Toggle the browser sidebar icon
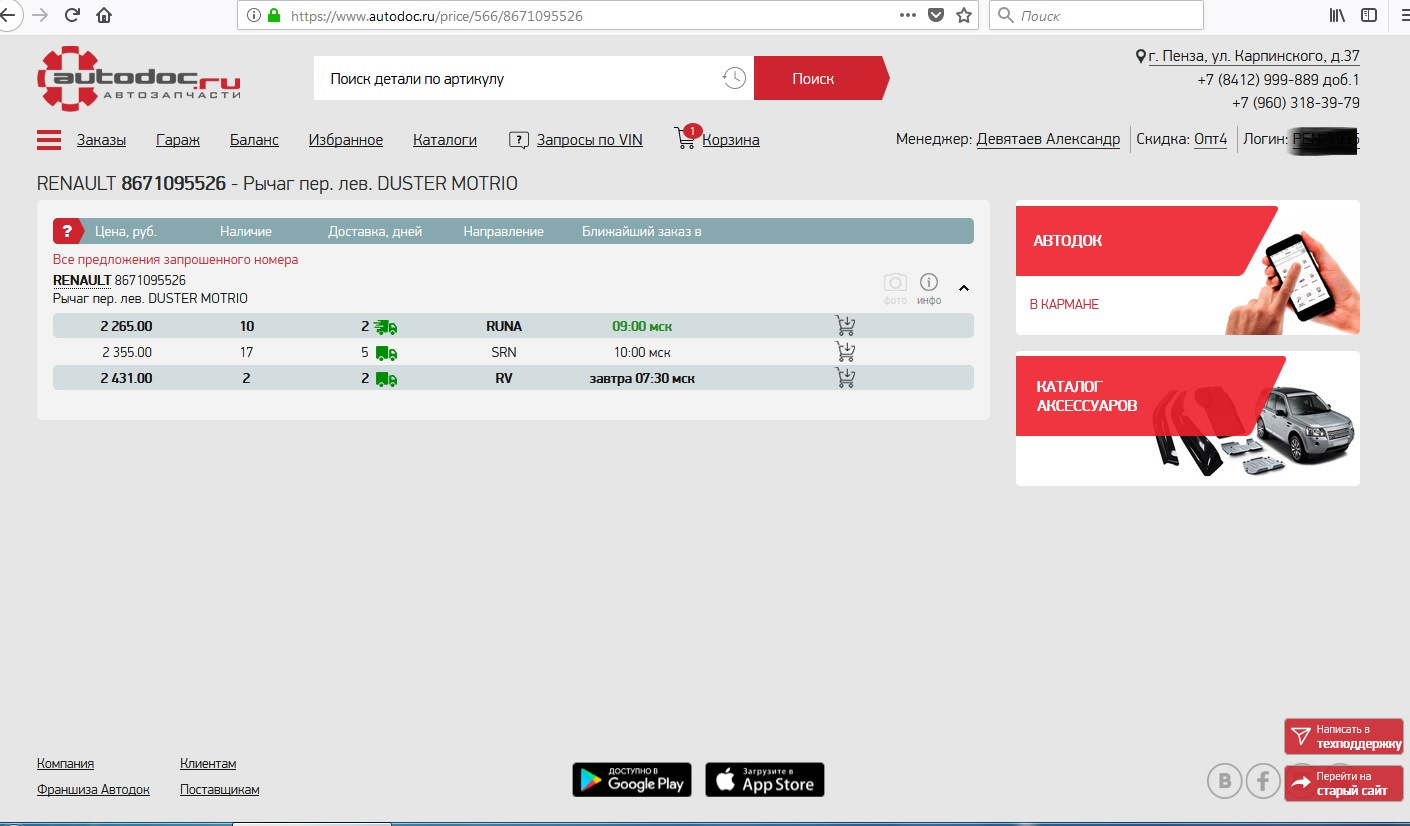Viewport: 1410px width, 826px height. coord(1369,15)
